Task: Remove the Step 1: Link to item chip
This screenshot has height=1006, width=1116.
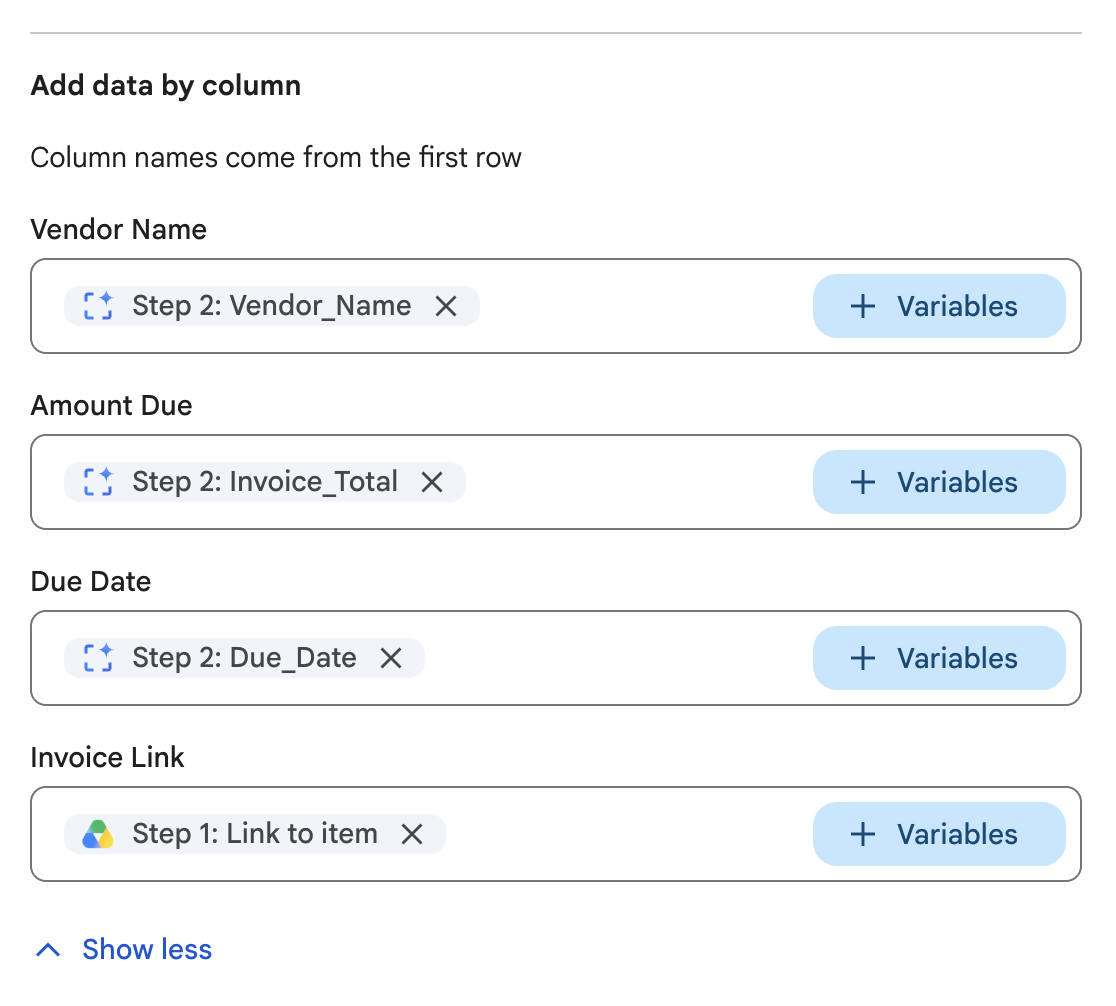Action: coord(412,834)
